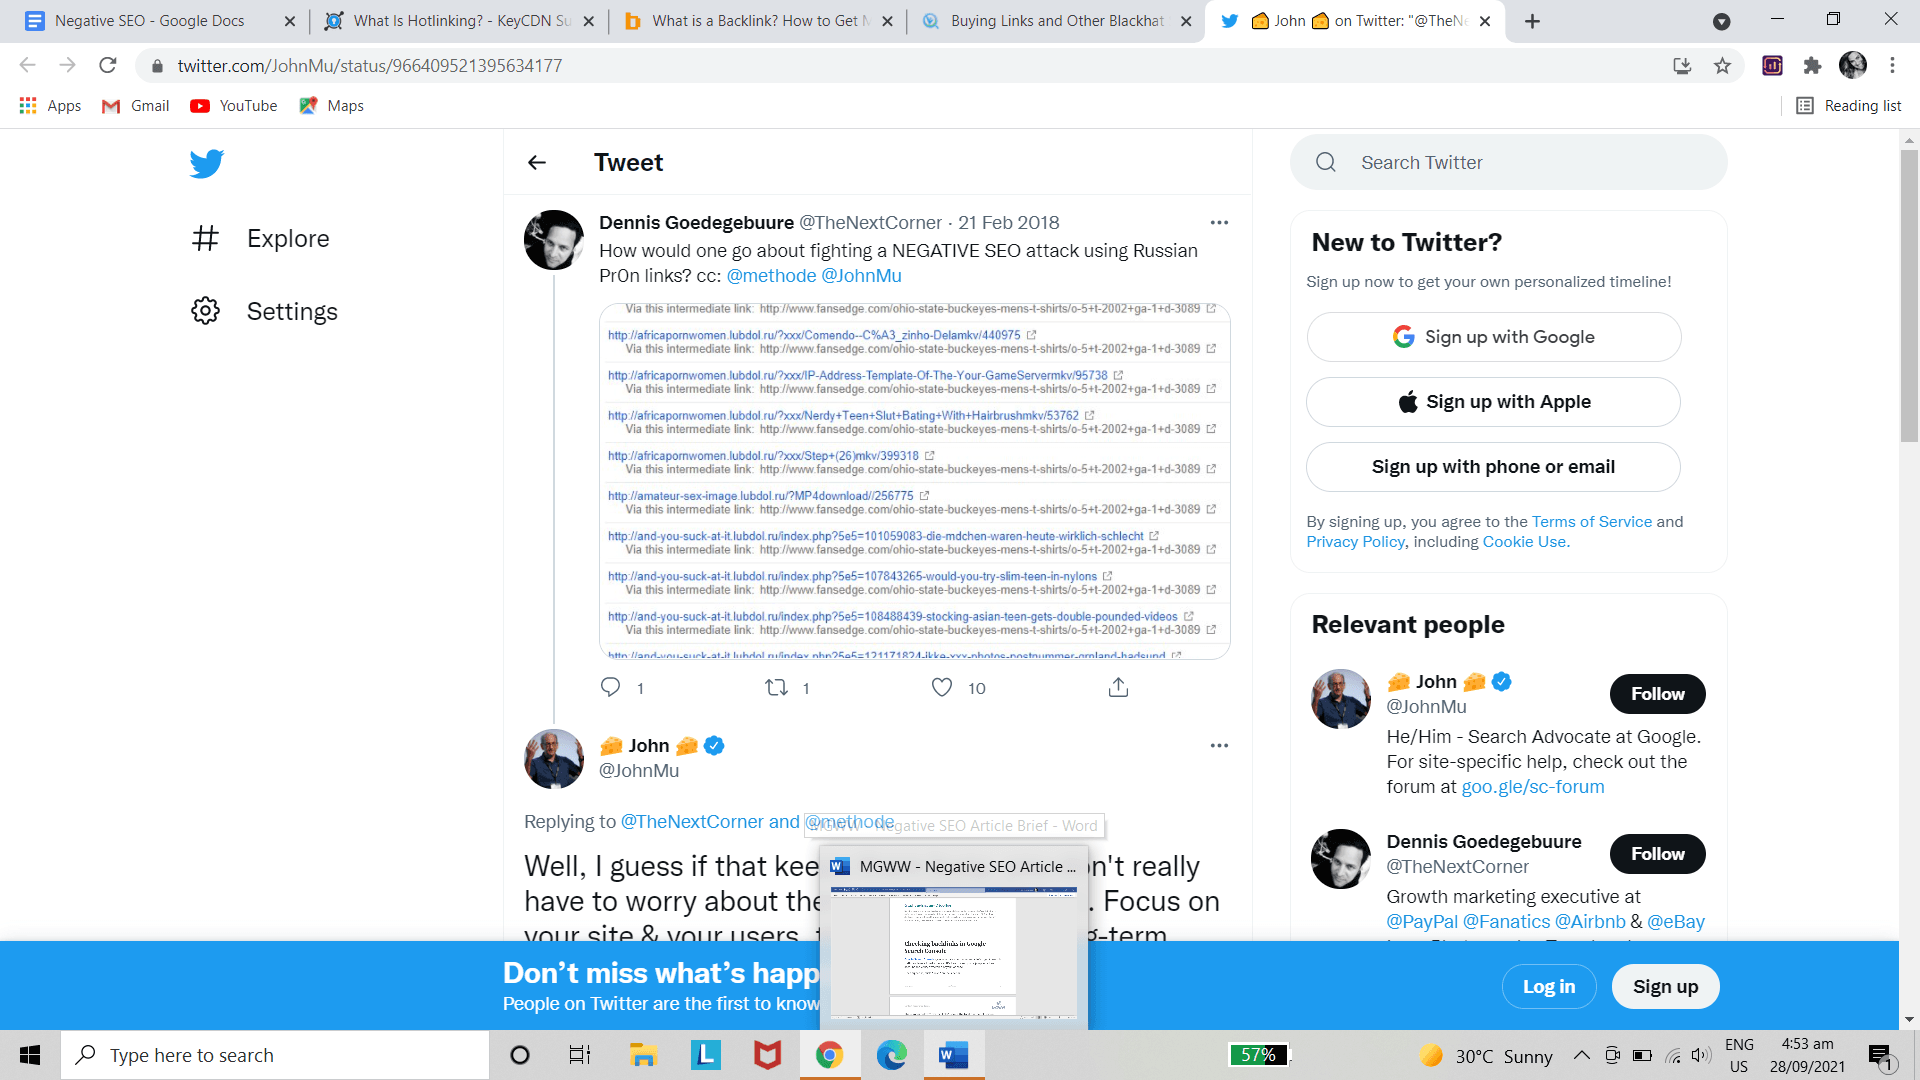1920x1080 pixels.
Task: Click Sign up on bottom banner
Action: coord(1665,986)
